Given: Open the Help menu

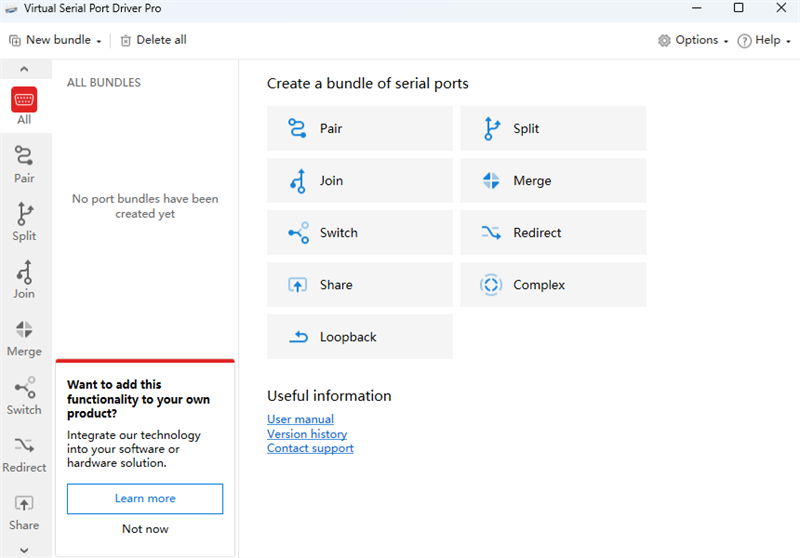Looking at the screenshot, I should coord(764,40).
